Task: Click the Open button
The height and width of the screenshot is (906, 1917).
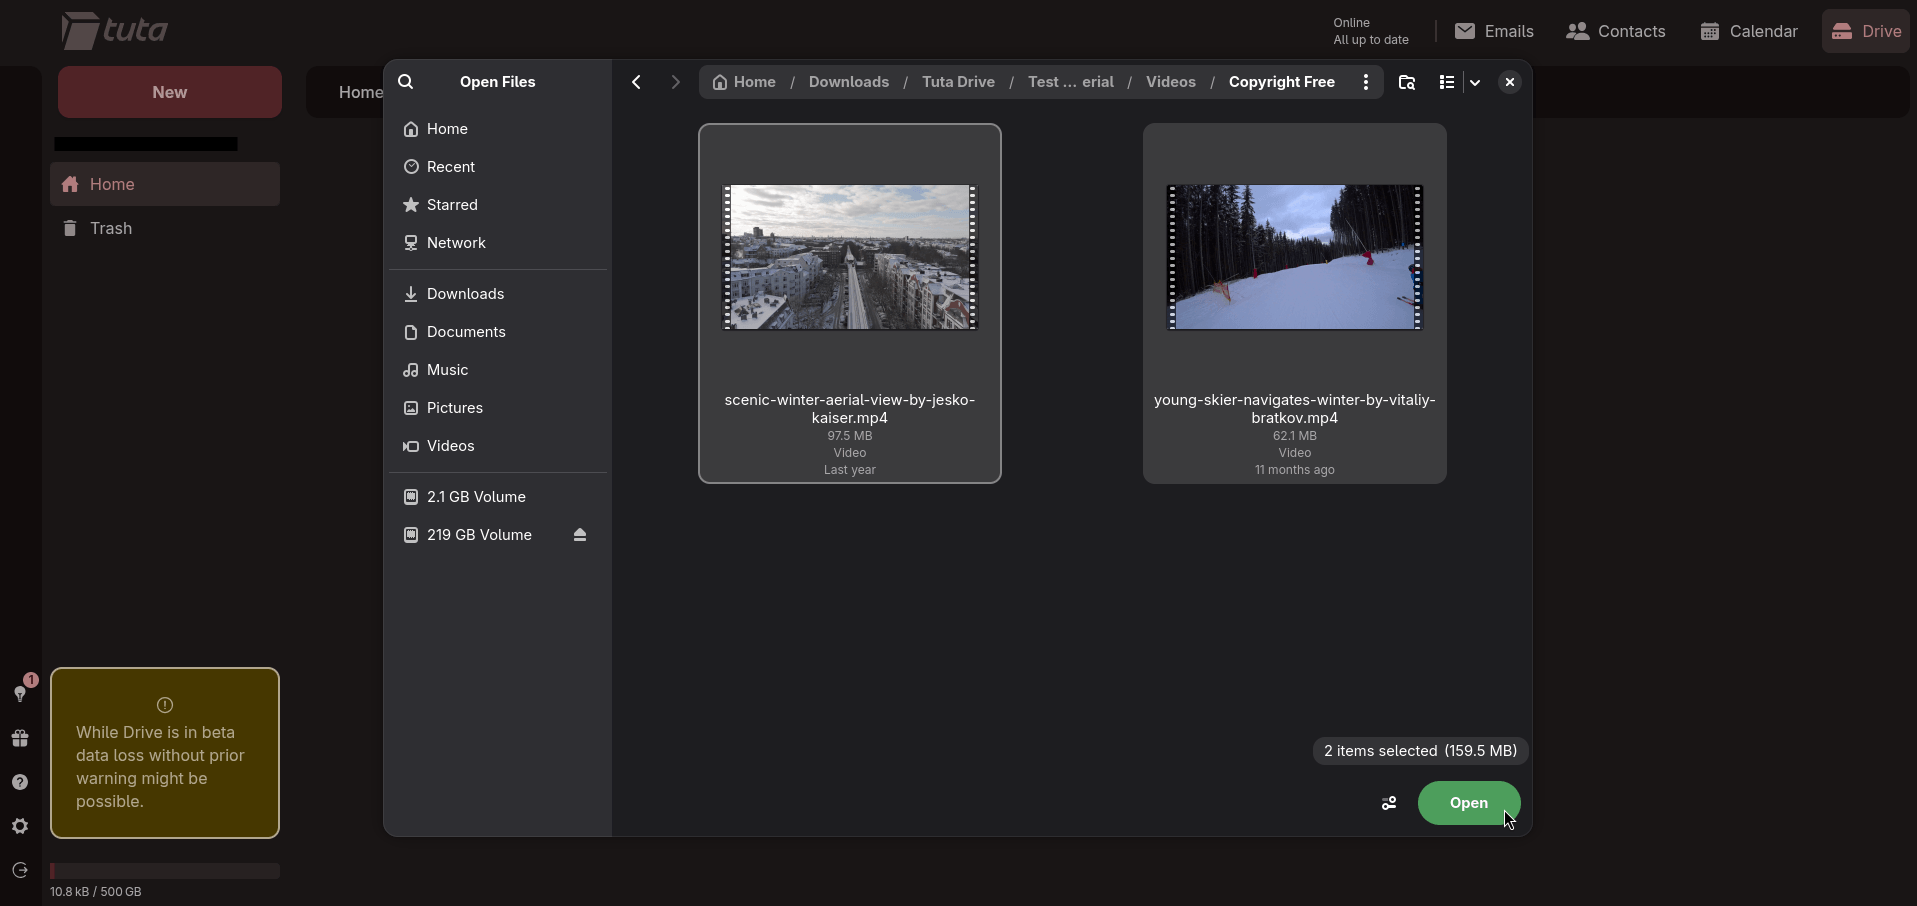Action: pos(1468,803)
